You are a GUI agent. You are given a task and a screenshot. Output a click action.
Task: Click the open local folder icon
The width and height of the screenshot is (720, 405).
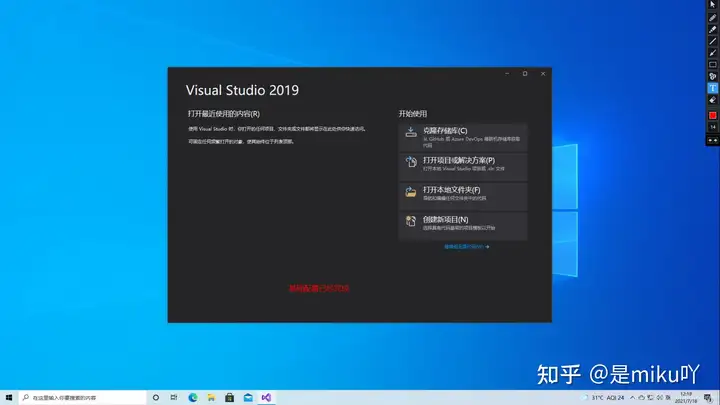pos(411,191)
